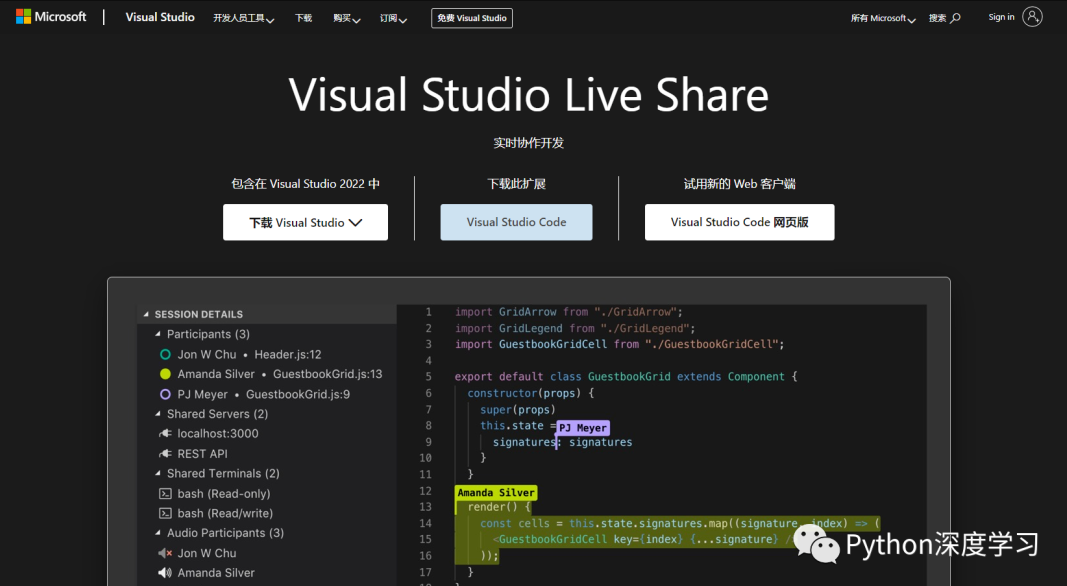Expand the 订阅 dropdown menu
1067x586 pixels.
393,18
